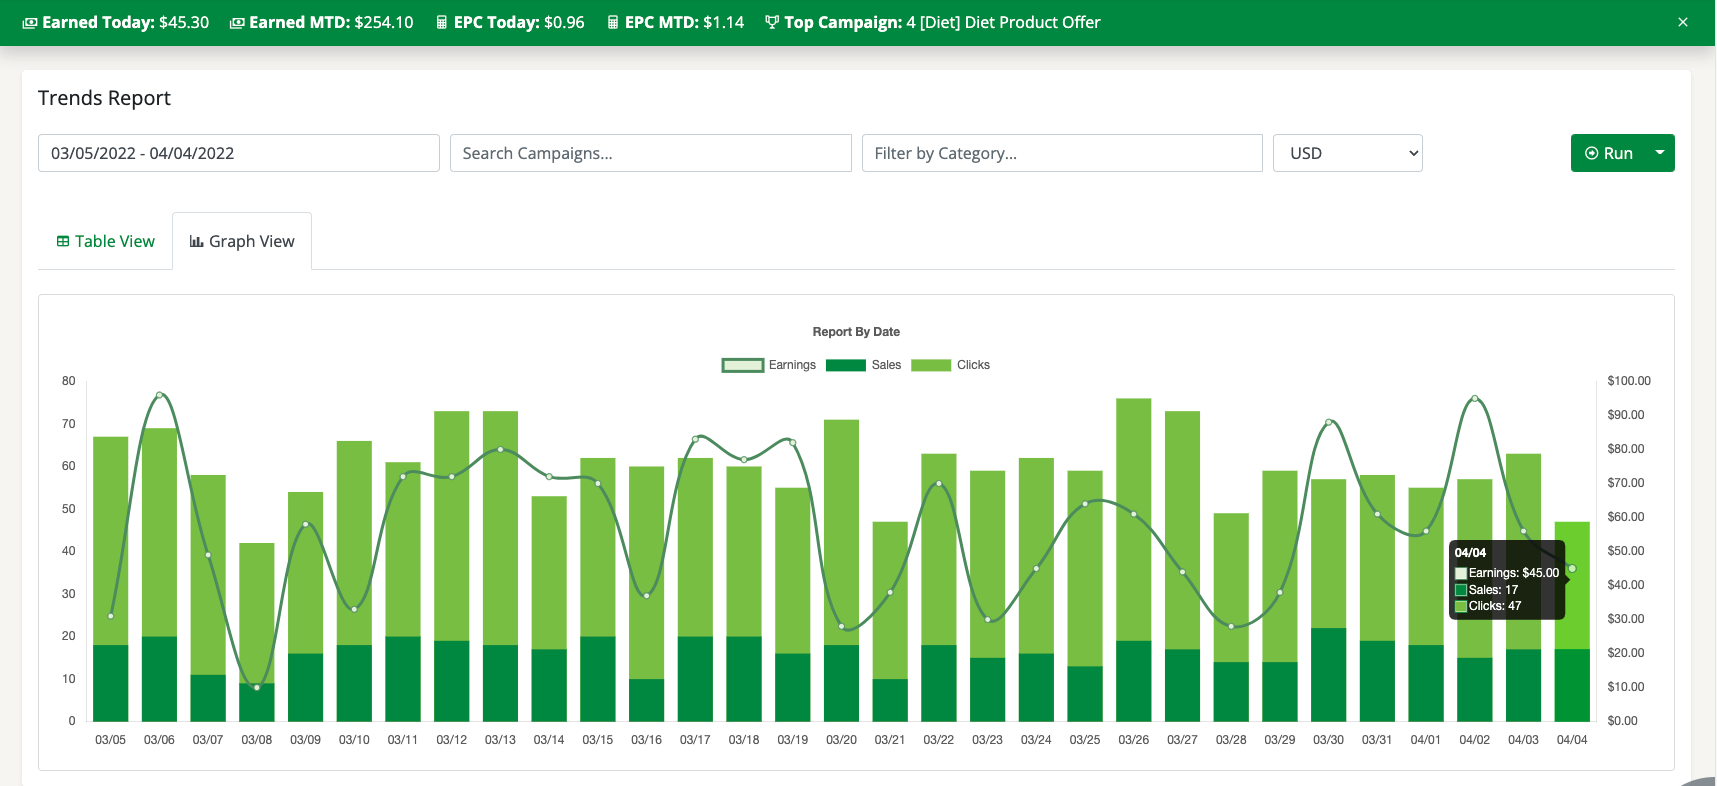Click the EPC MTD calculator icon

click(x=613, y=23)
